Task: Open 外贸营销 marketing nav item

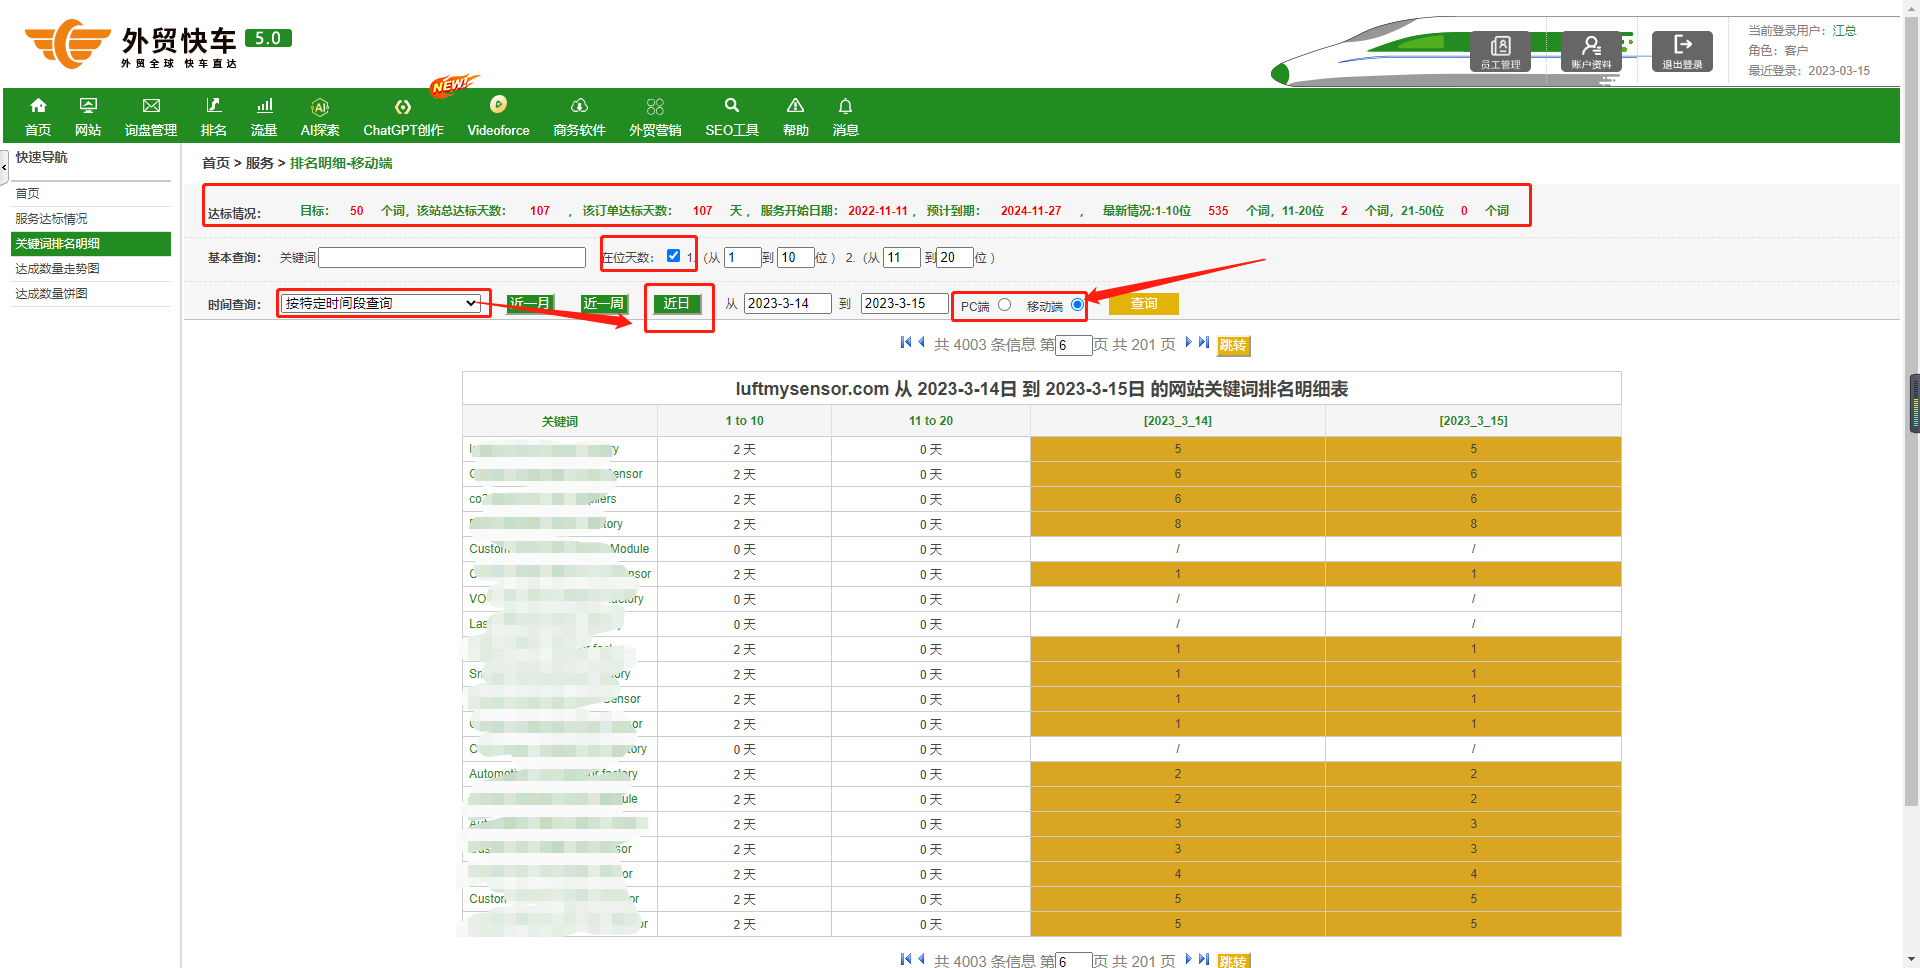Action: [655, 117]
